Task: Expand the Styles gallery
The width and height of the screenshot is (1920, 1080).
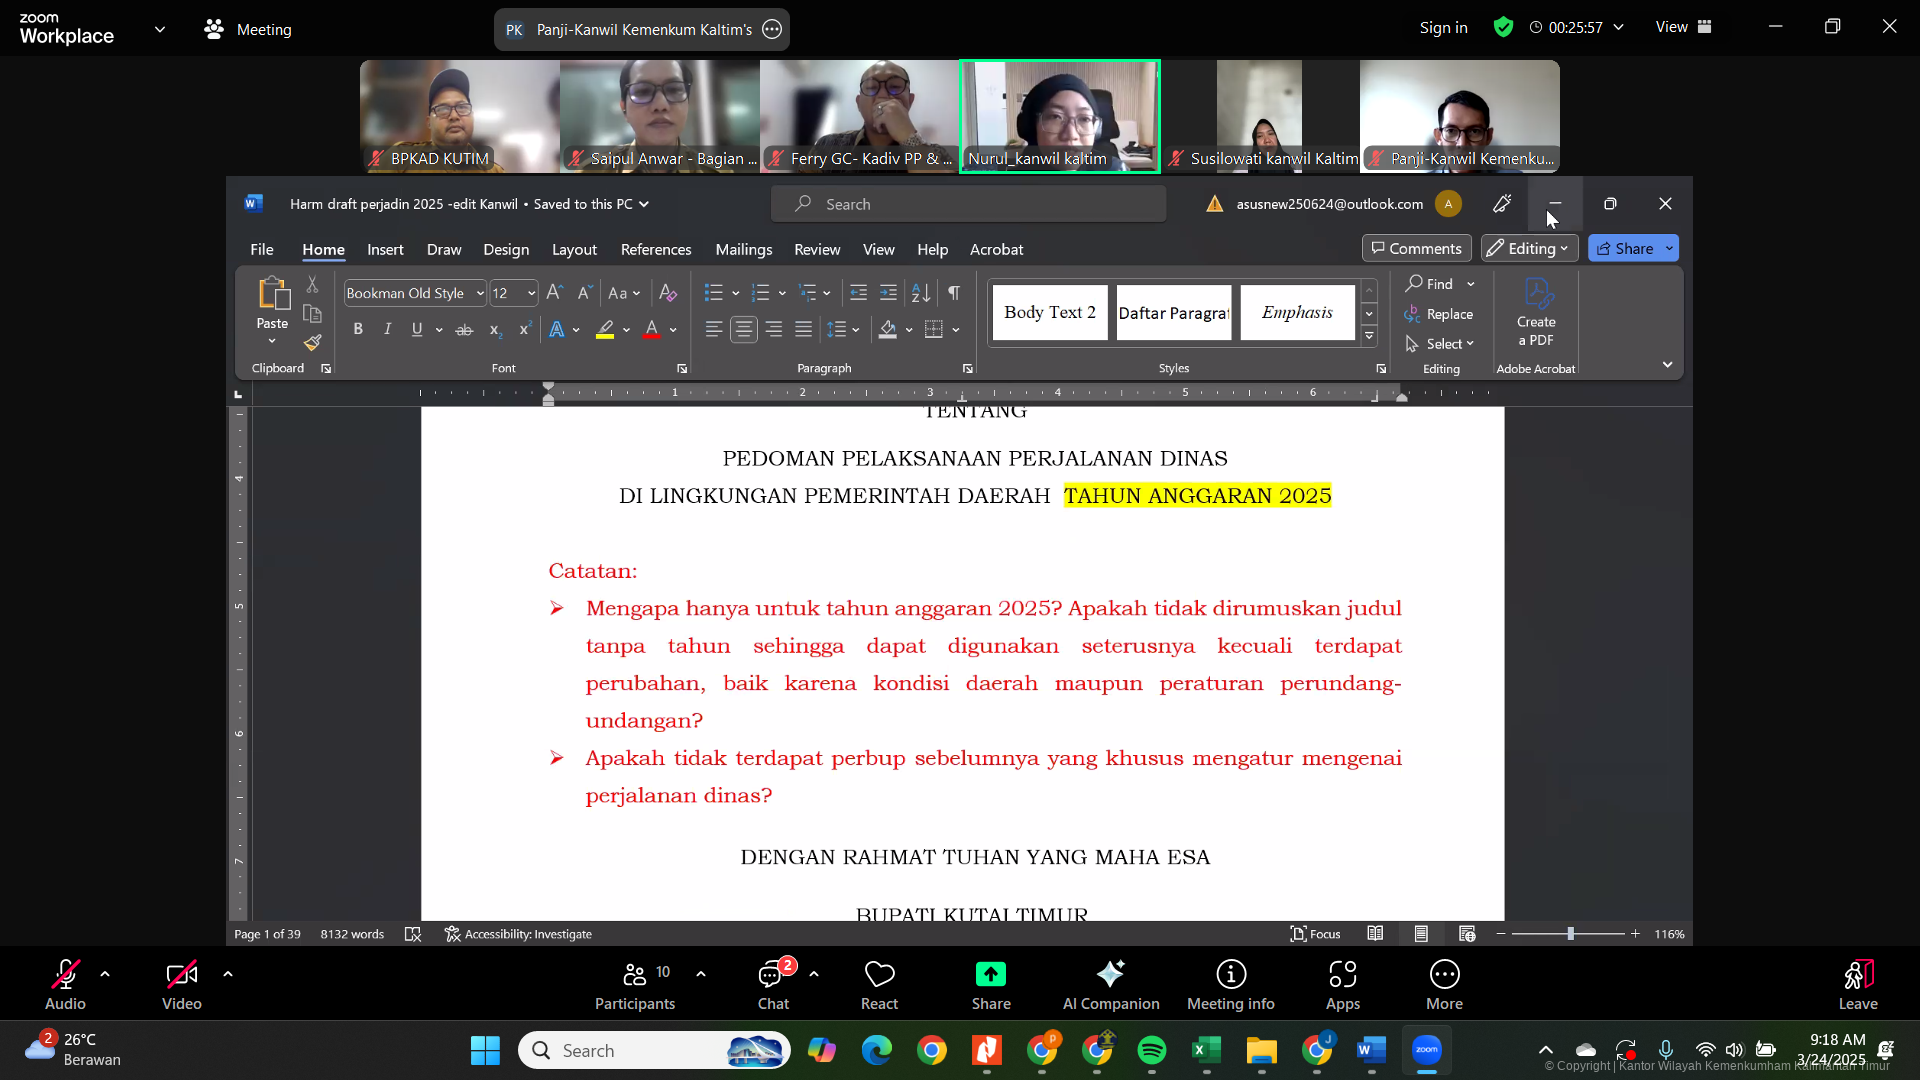Action: tap(1369, 337)
